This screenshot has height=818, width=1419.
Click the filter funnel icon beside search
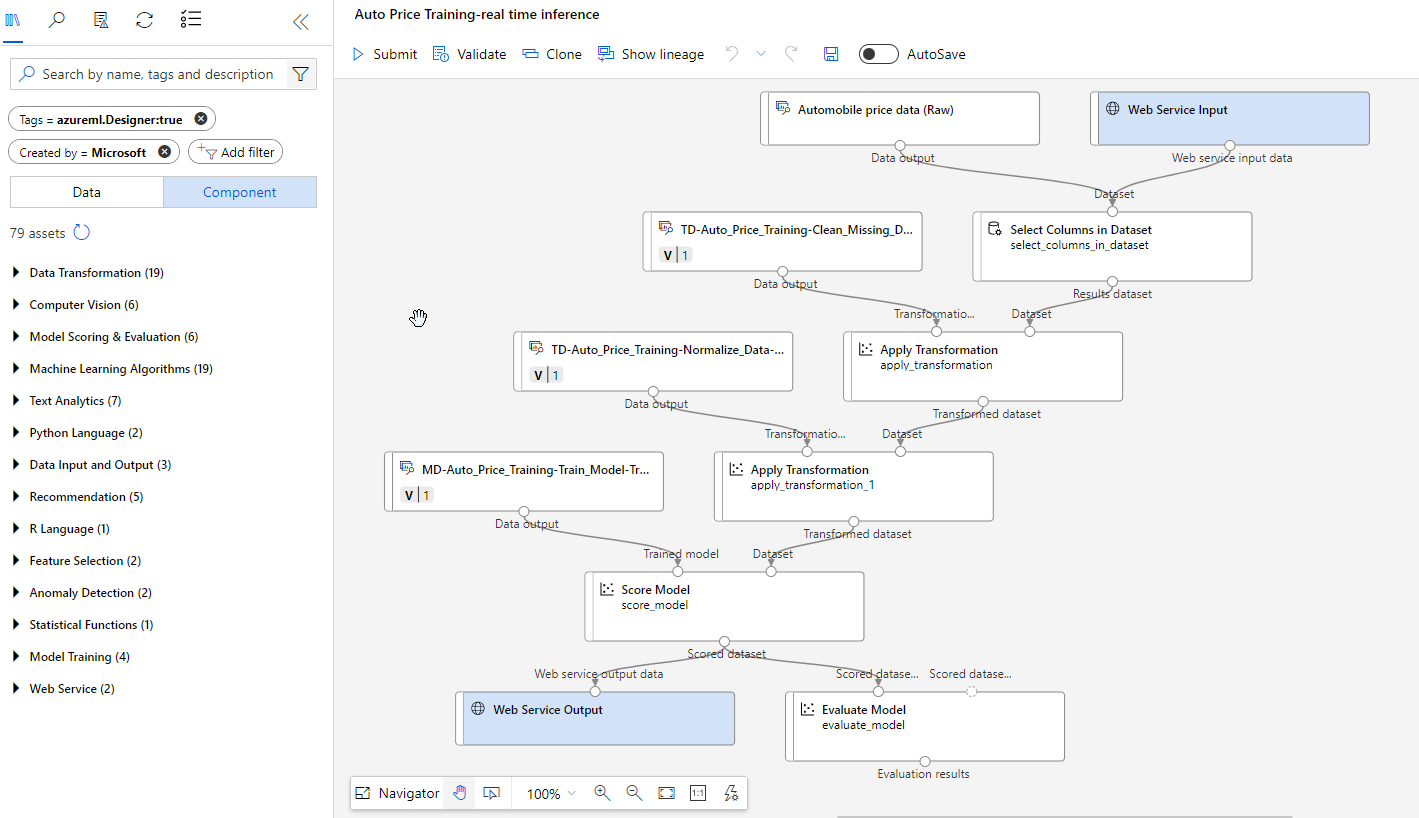click(300, 74)
